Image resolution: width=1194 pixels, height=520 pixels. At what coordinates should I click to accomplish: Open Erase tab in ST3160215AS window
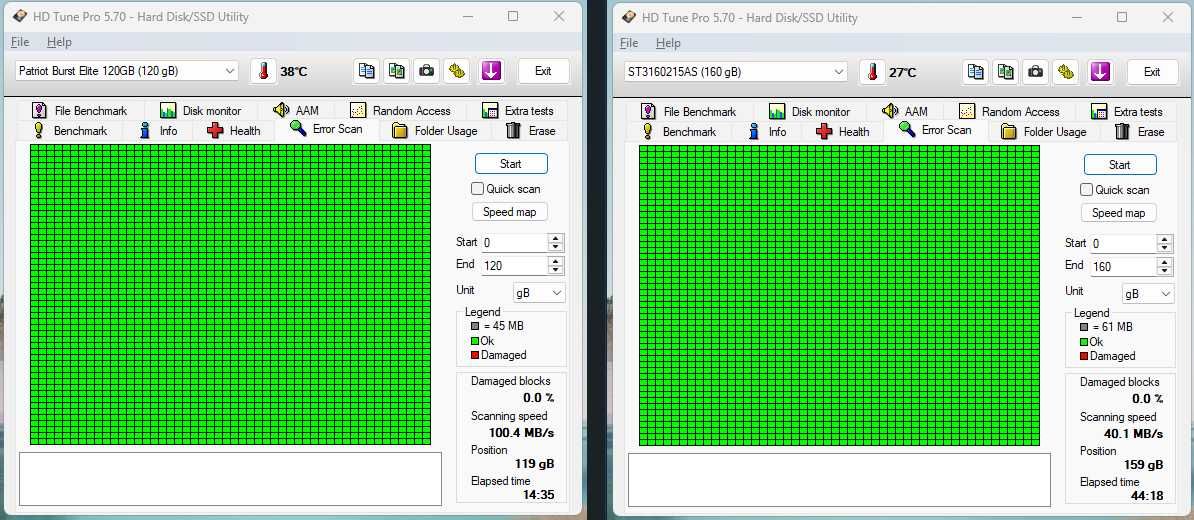point(1140,132)
